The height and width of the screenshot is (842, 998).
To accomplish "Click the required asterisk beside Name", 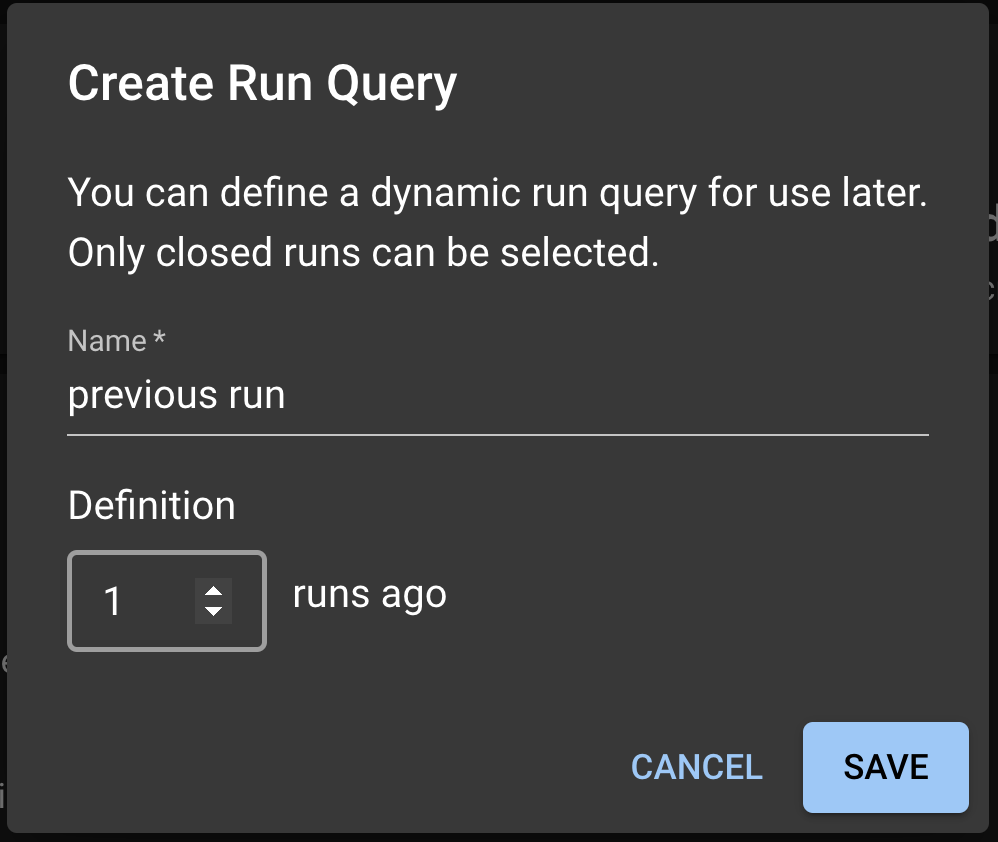I will coord(159,340).
